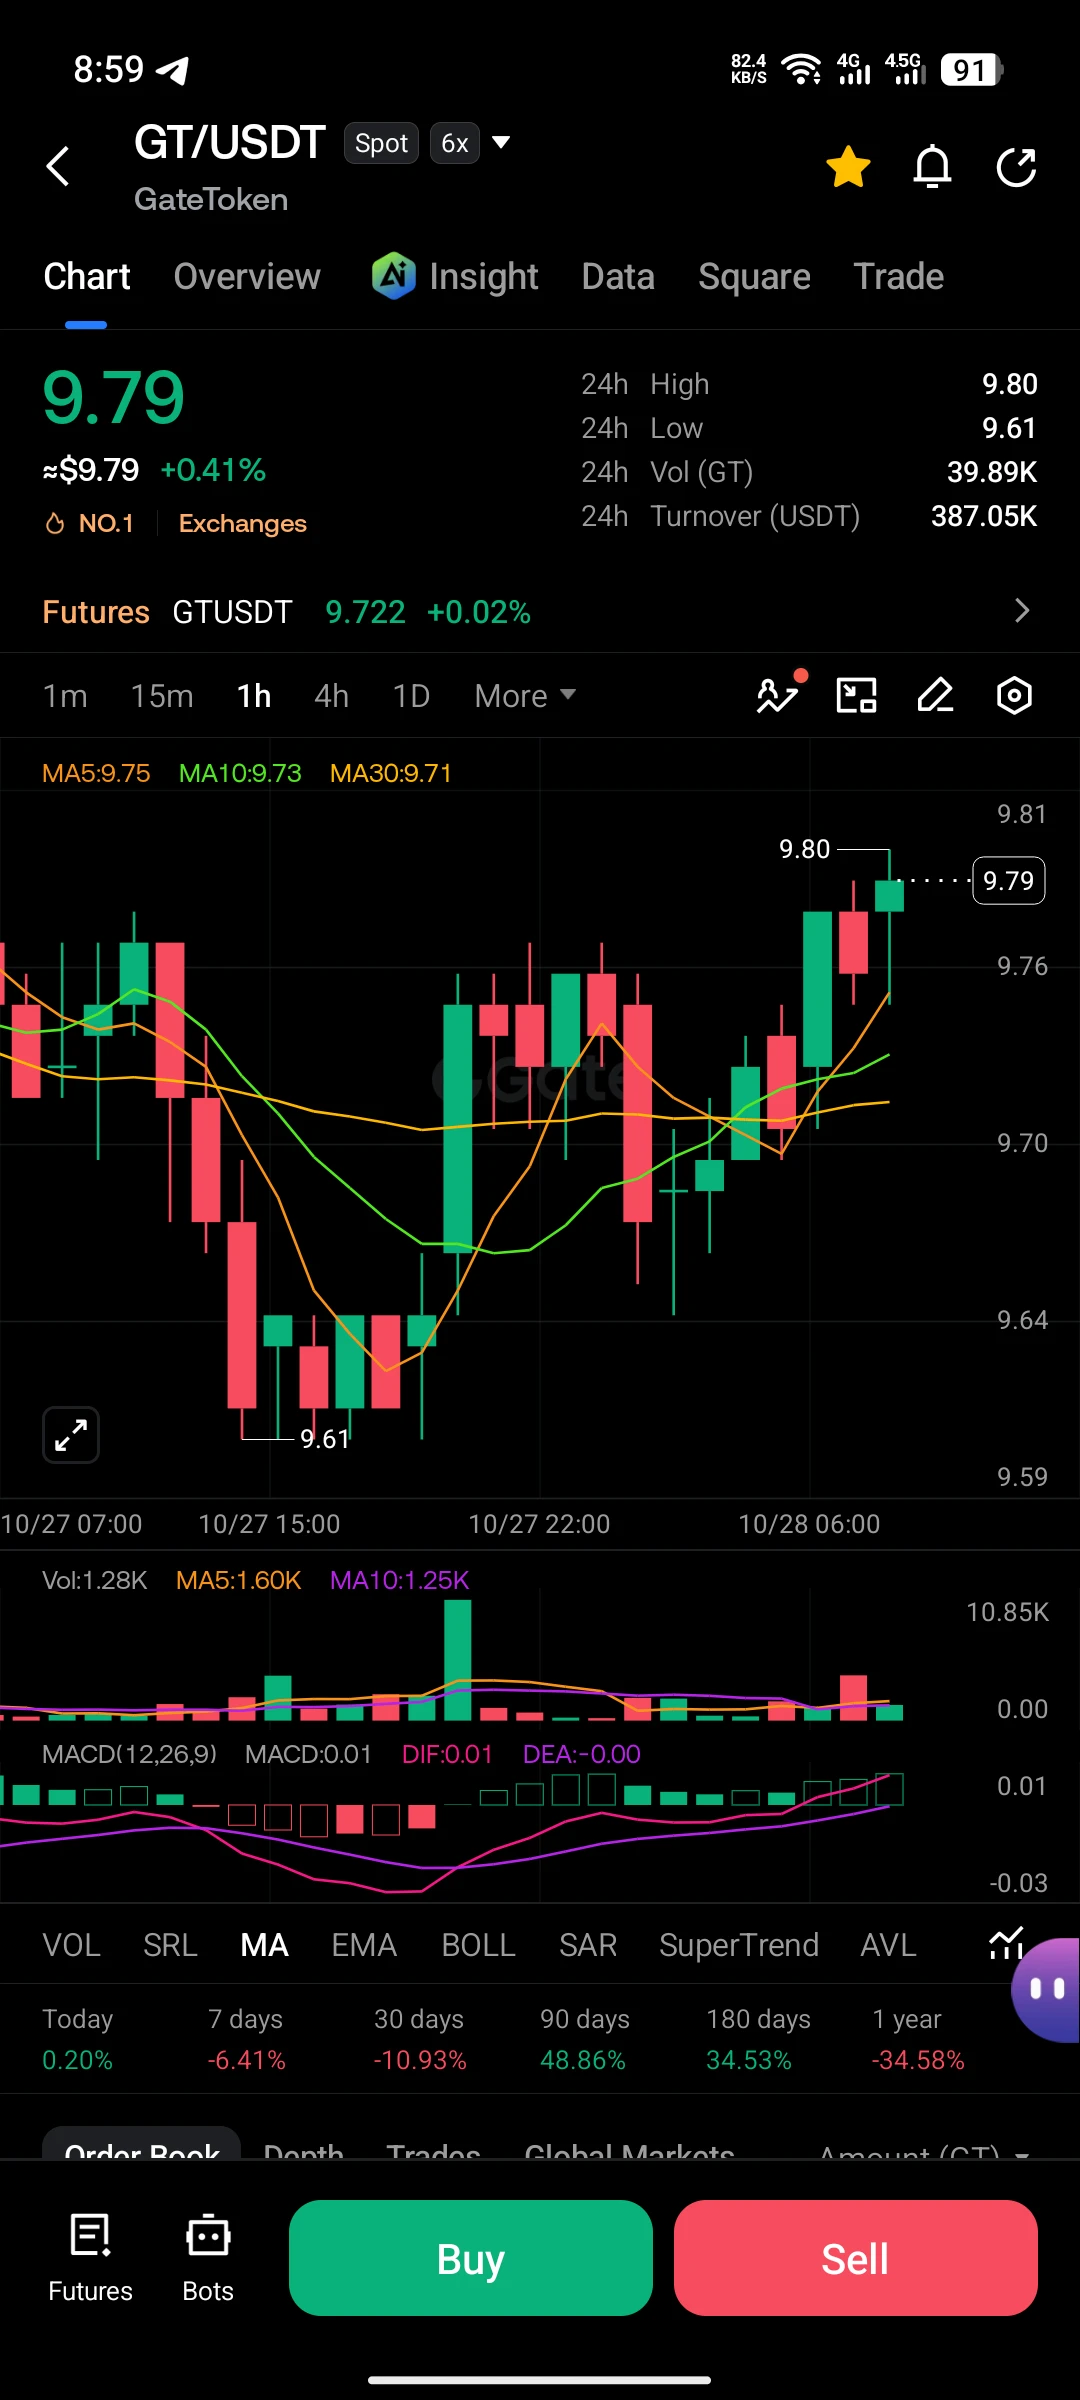Open the purple floating assistant bubble
Screen dimensions: 1080x2400
coord(1047,1990)
